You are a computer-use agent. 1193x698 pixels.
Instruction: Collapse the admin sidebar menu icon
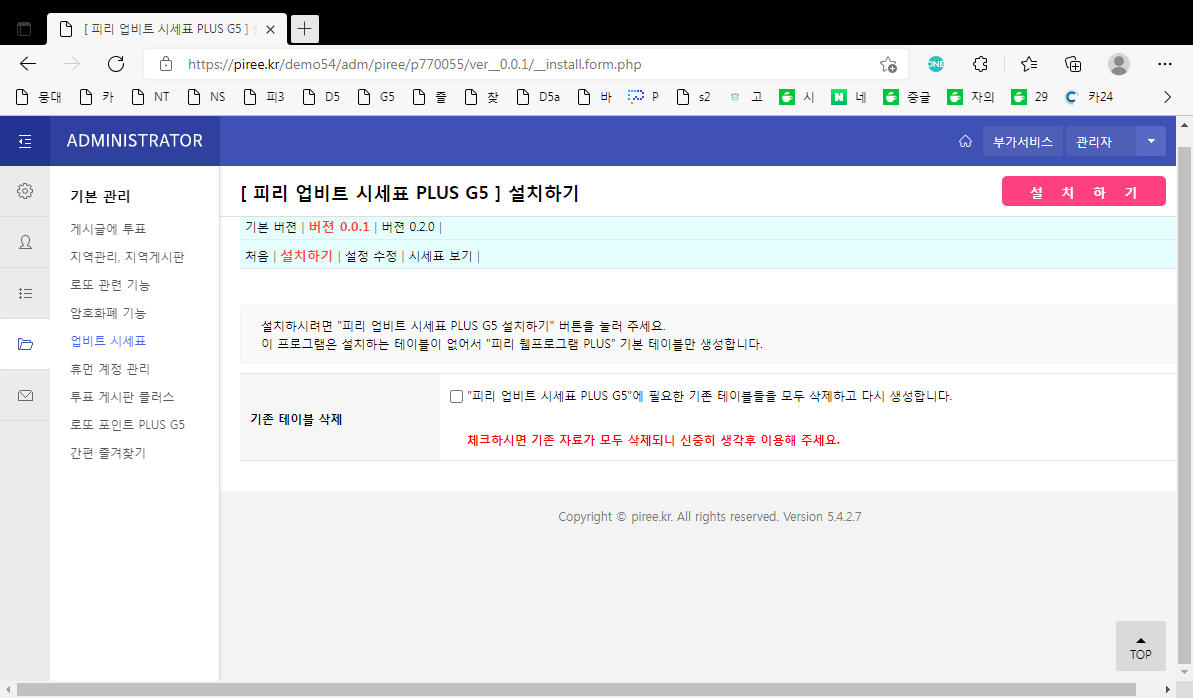point(25,141)
